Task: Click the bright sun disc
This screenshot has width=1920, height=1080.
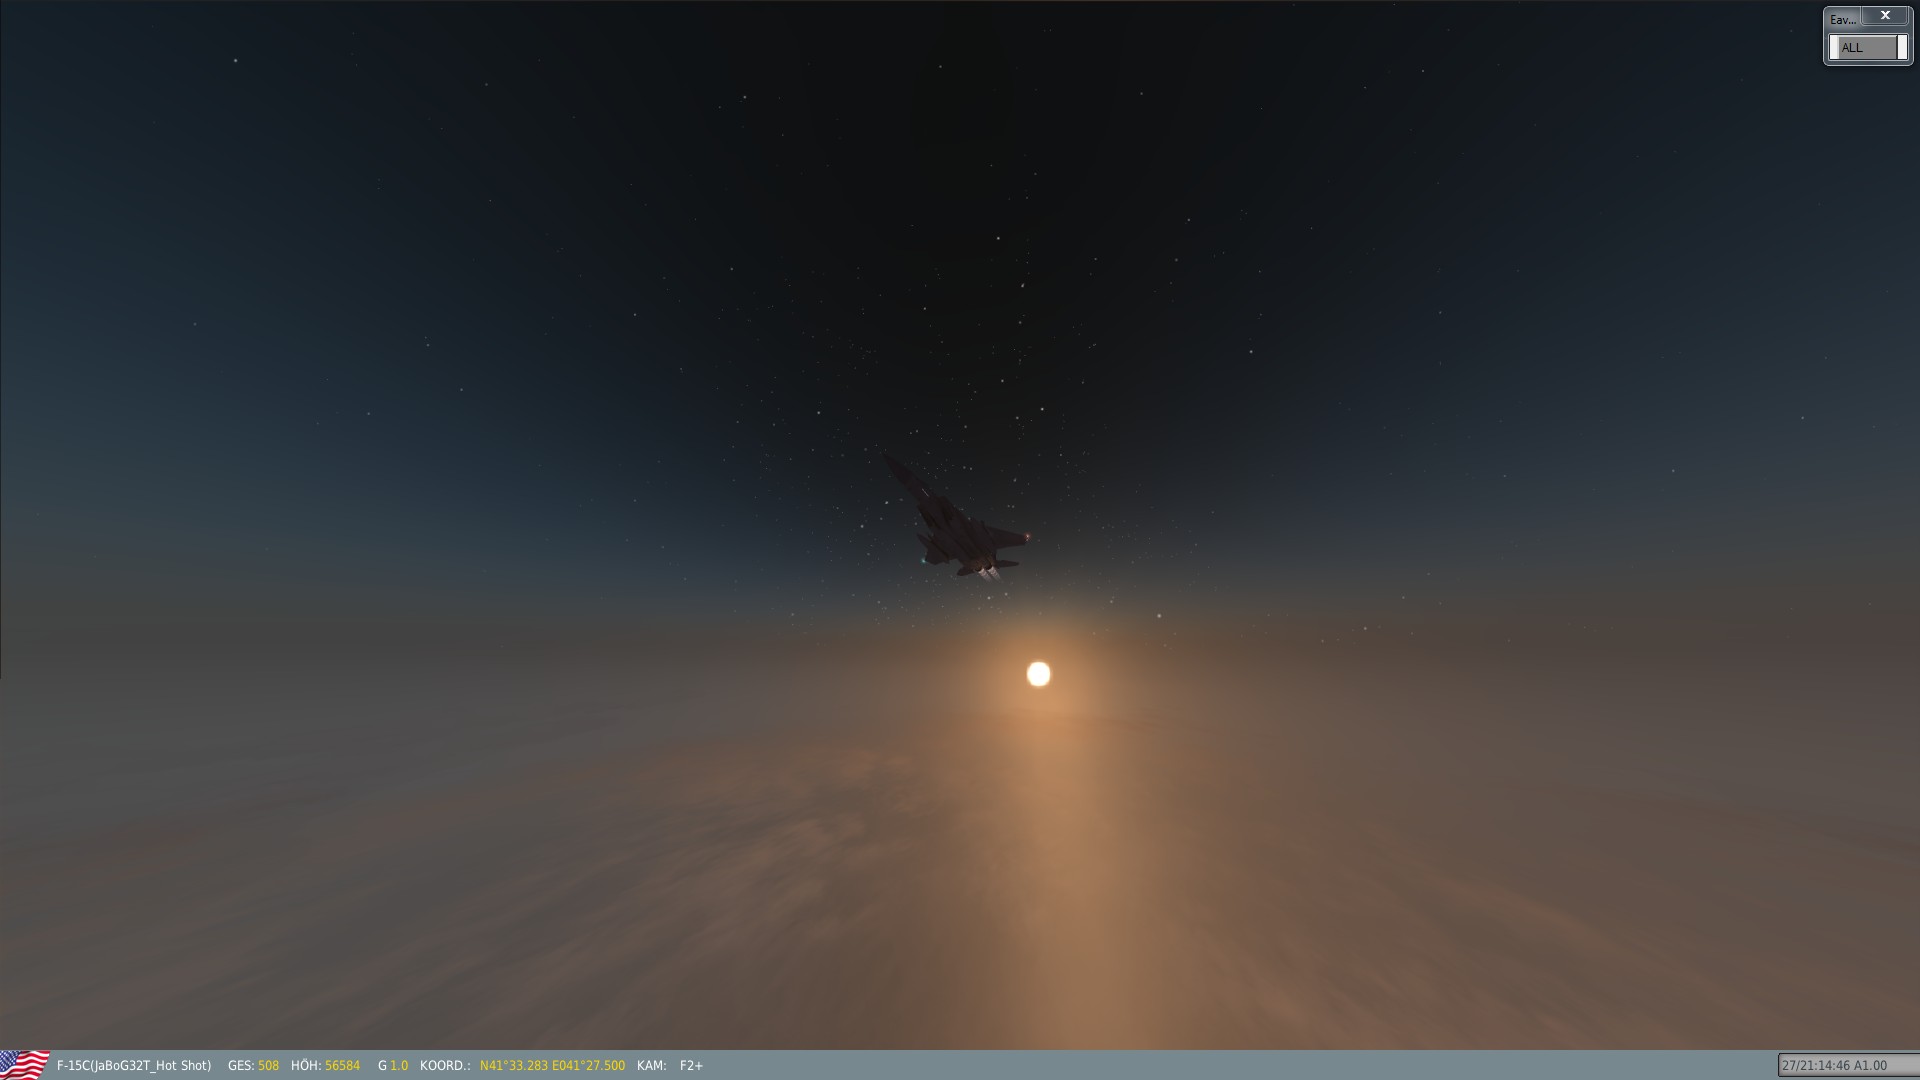Action: coord(1039,675)
